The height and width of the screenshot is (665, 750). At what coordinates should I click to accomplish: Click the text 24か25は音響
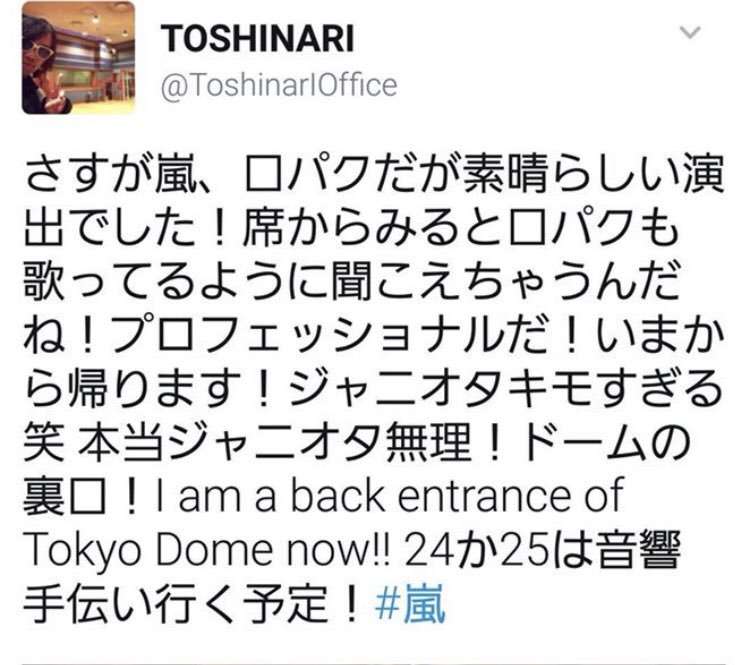click(542, 550)
